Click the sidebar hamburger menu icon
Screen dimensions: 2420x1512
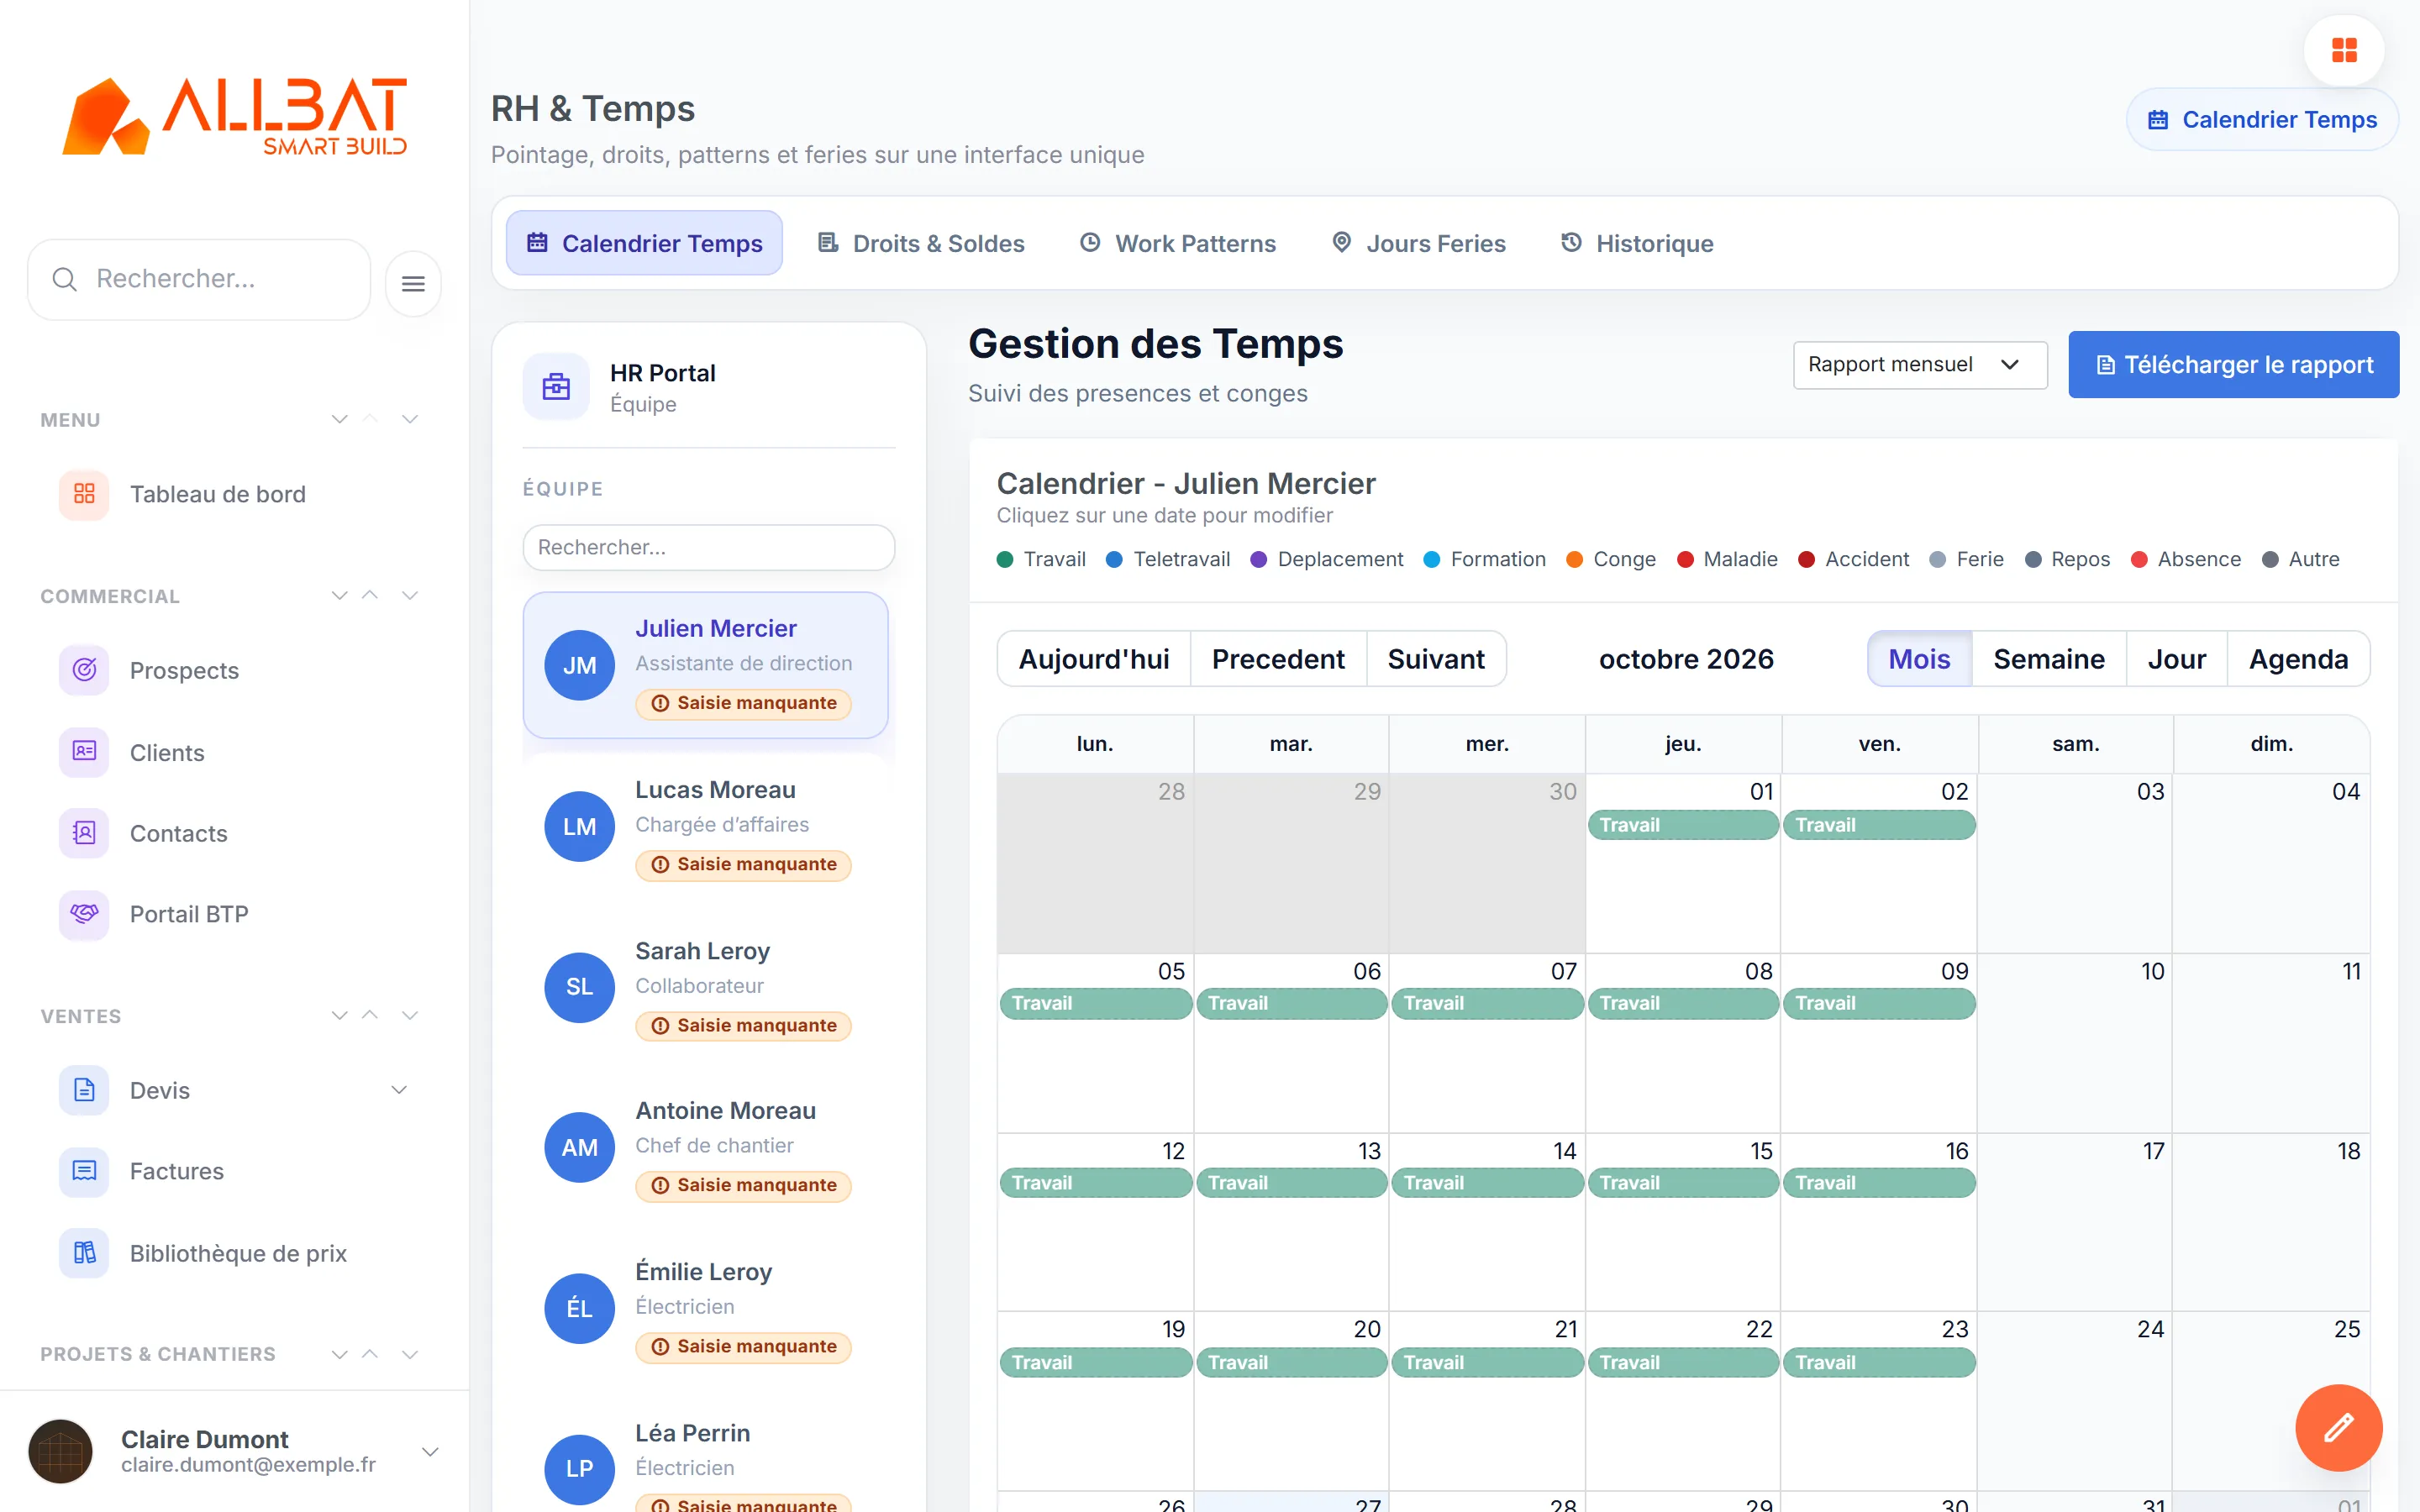tap(413, 284)
